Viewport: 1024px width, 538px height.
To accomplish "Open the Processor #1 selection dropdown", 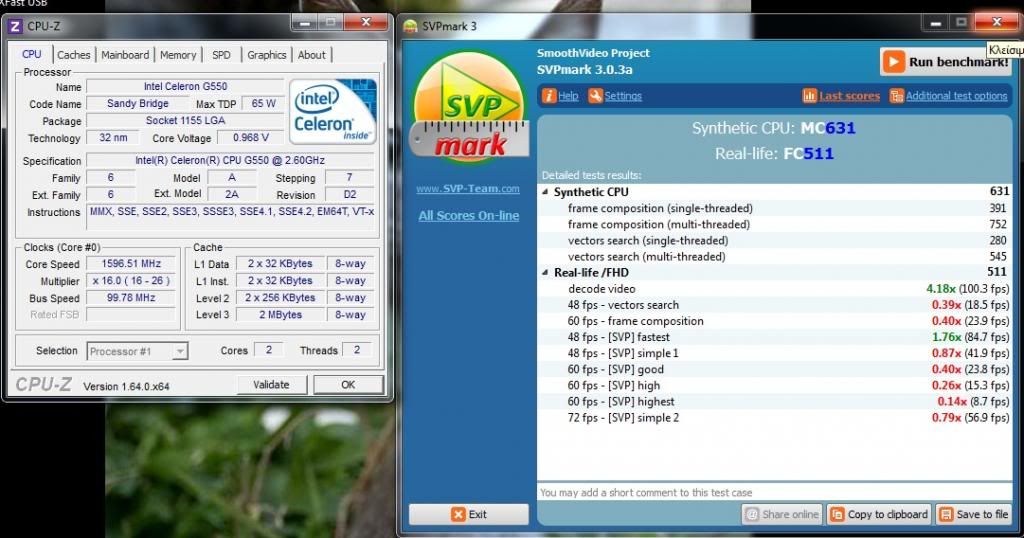I will tap(137, 351).
